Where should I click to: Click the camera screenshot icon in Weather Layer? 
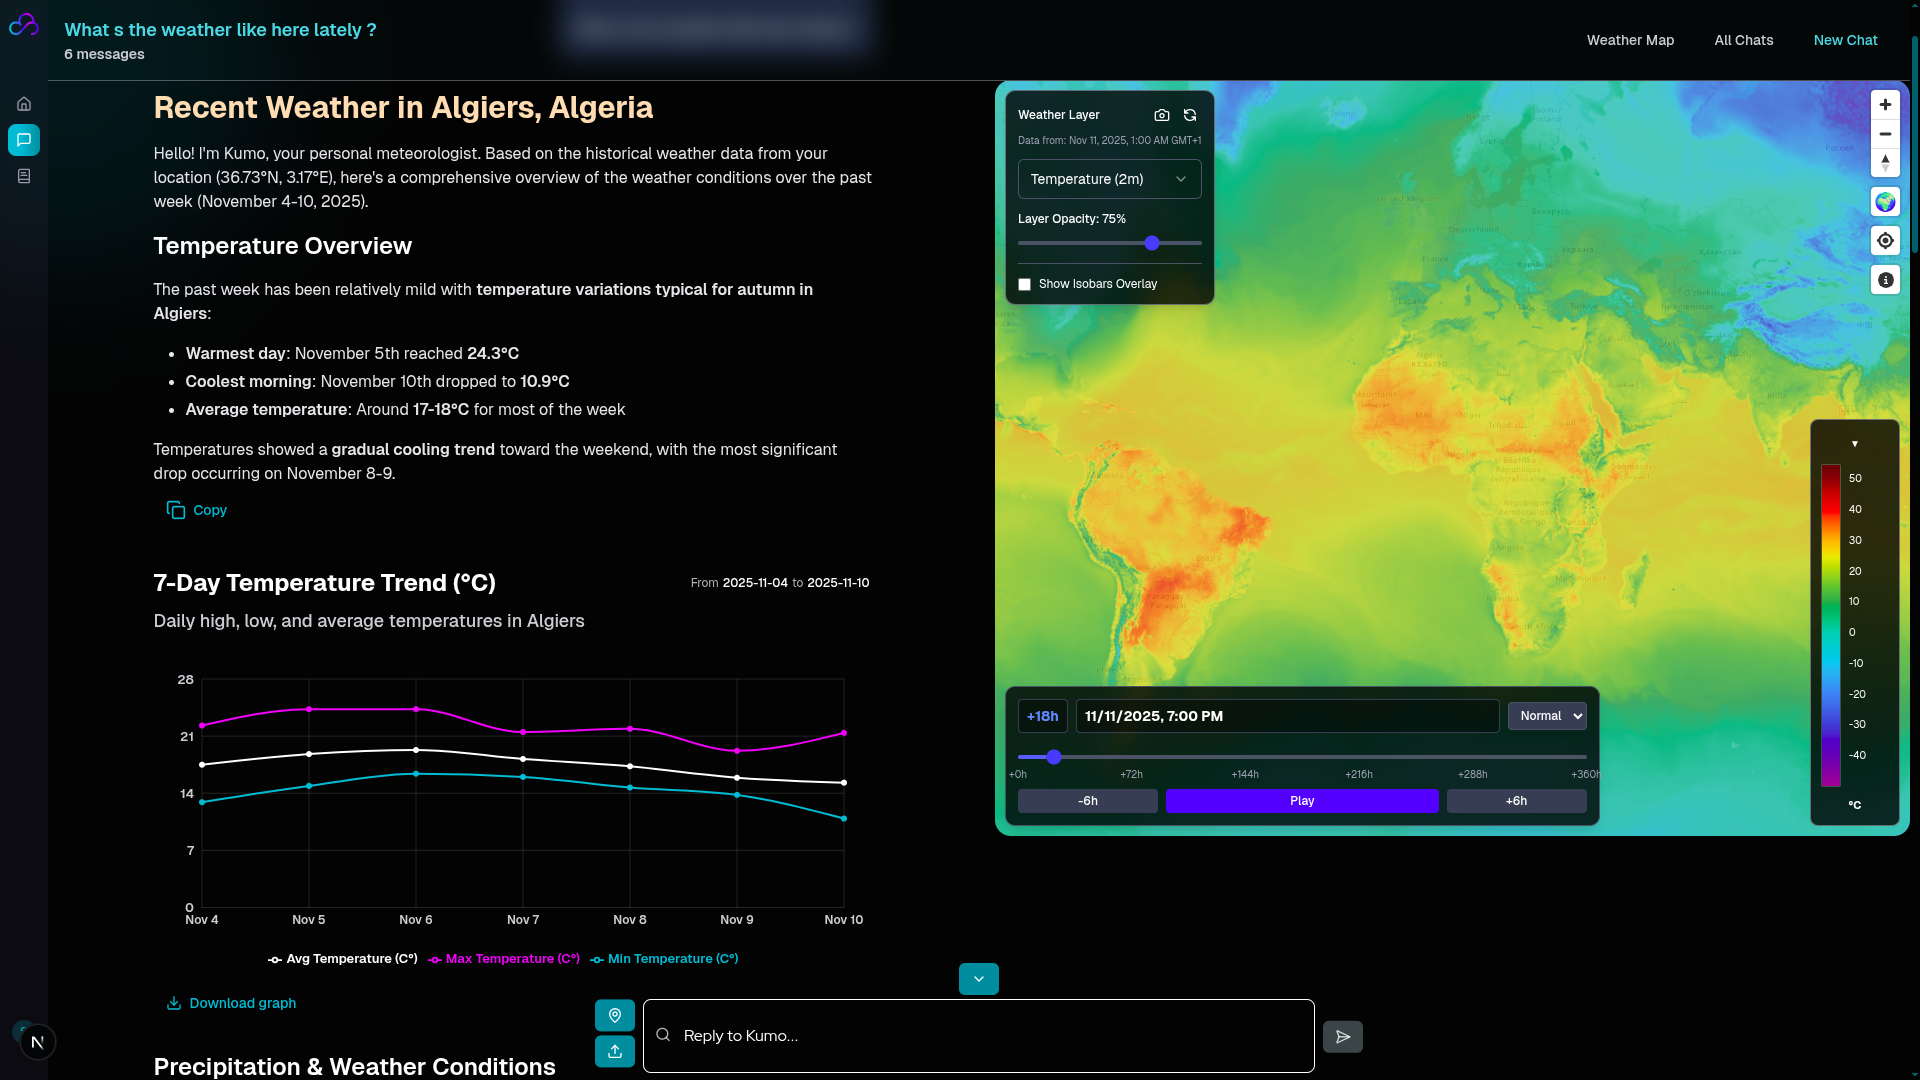click(x=1161, y=115)
